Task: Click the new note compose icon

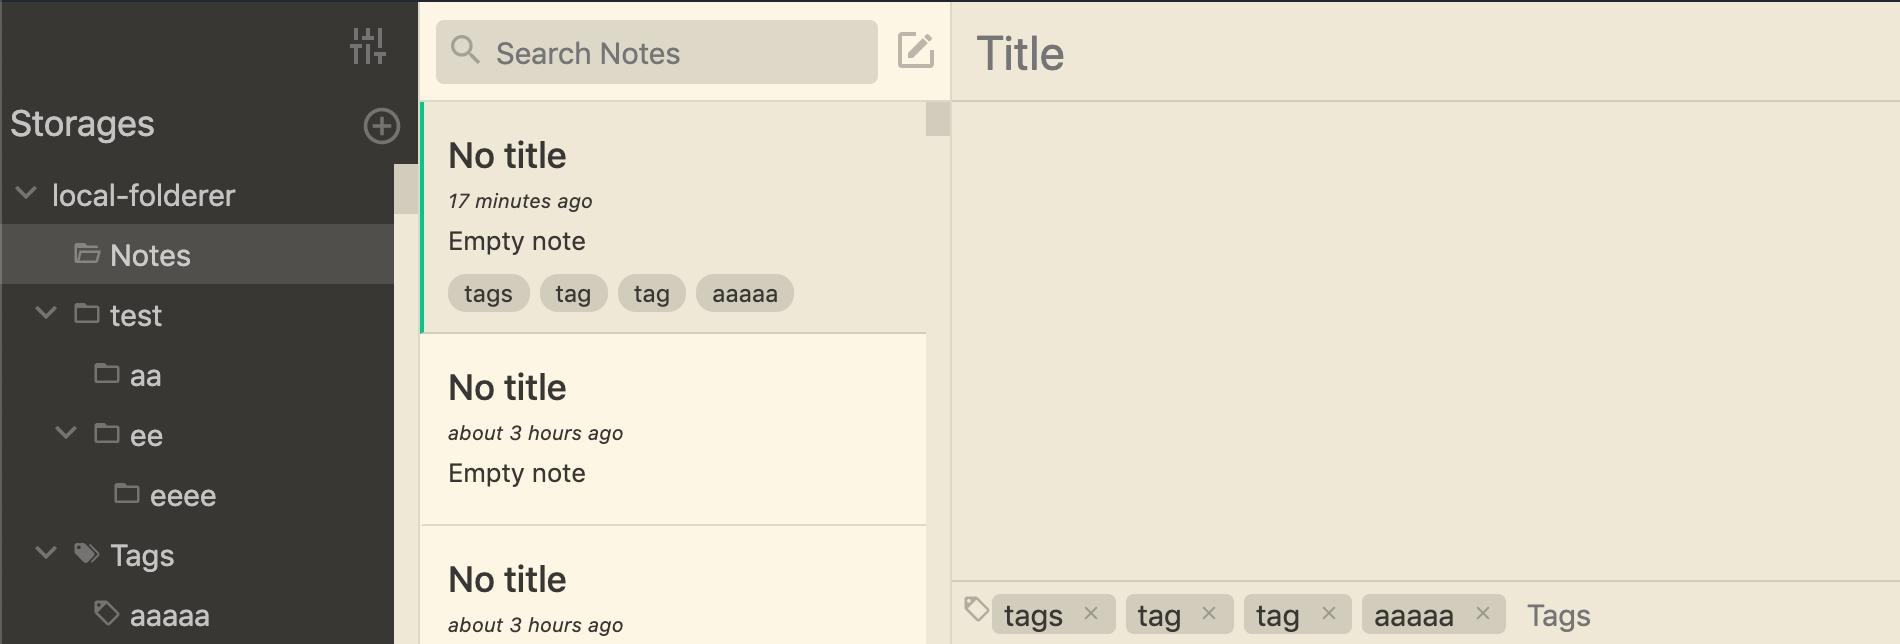Action: [x=916, y=52]
